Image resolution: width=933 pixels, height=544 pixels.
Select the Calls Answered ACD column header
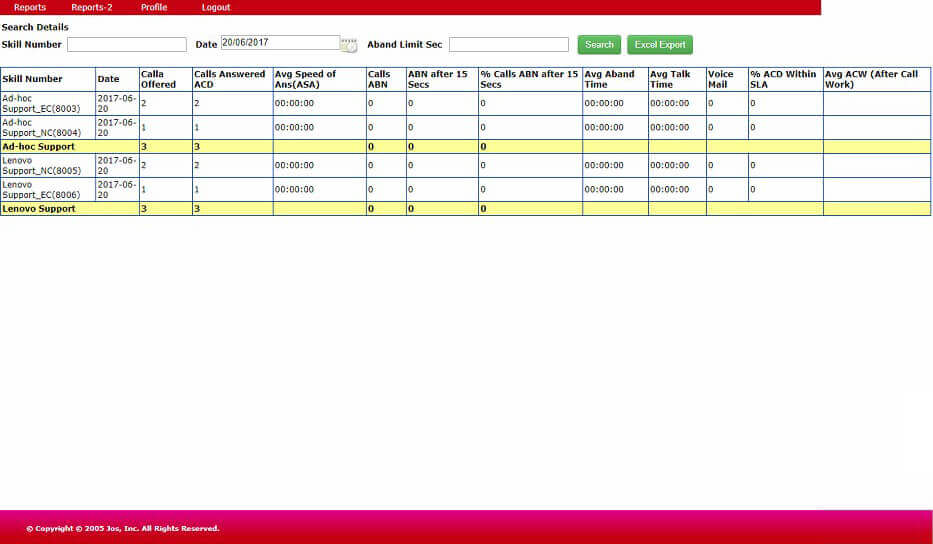click(233, 79)
